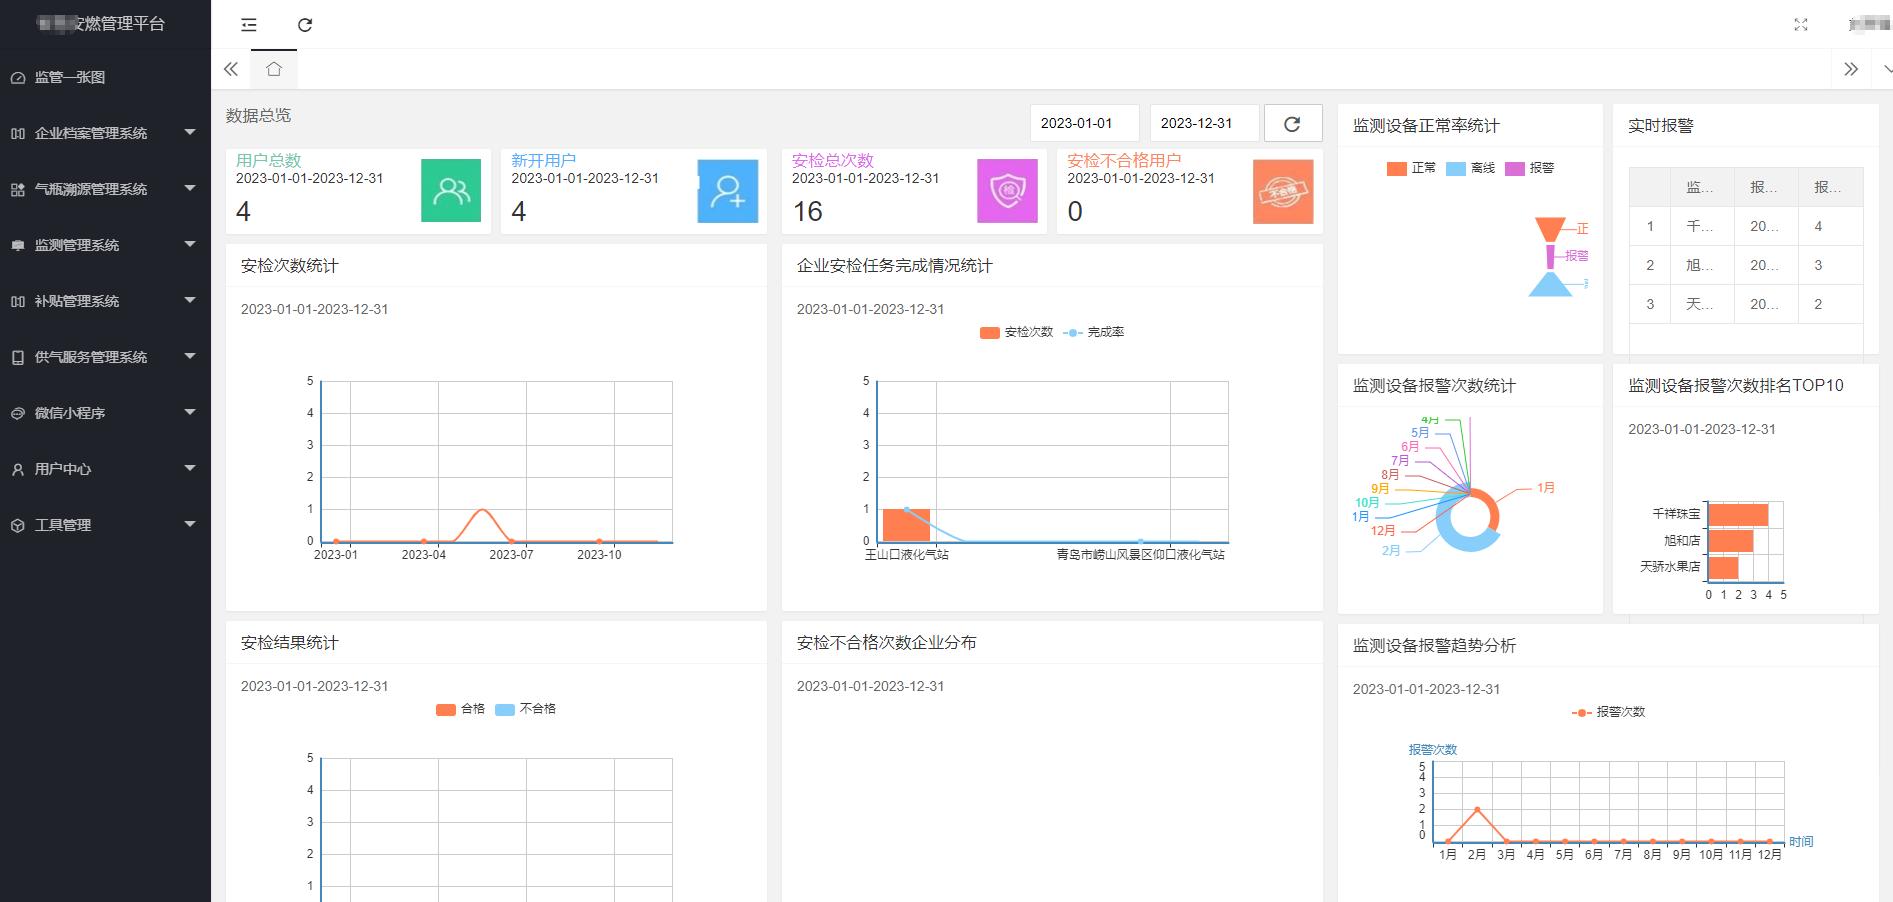The height and width of the screenshot is (902, 1893).
Task: Open 监管一张图 menu item
Action: click(x=70, y=77)
